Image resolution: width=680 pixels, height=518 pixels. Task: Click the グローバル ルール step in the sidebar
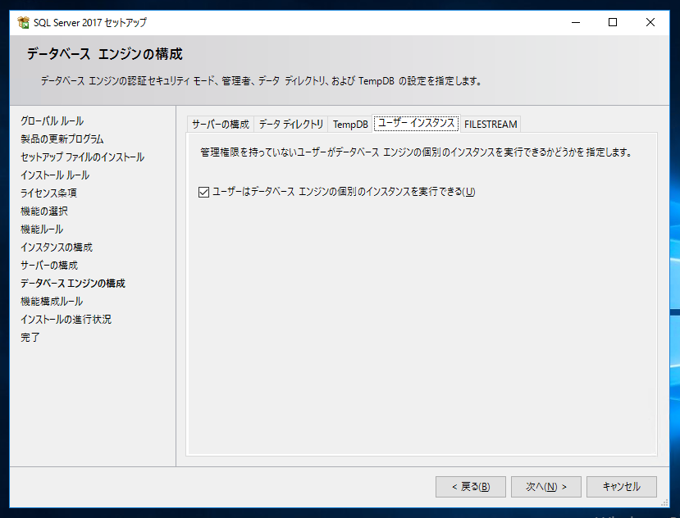coord(52,121)
